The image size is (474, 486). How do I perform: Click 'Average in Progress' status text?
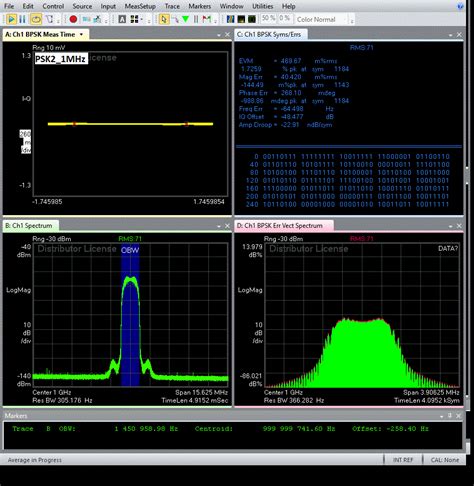[x=35, y=460]
